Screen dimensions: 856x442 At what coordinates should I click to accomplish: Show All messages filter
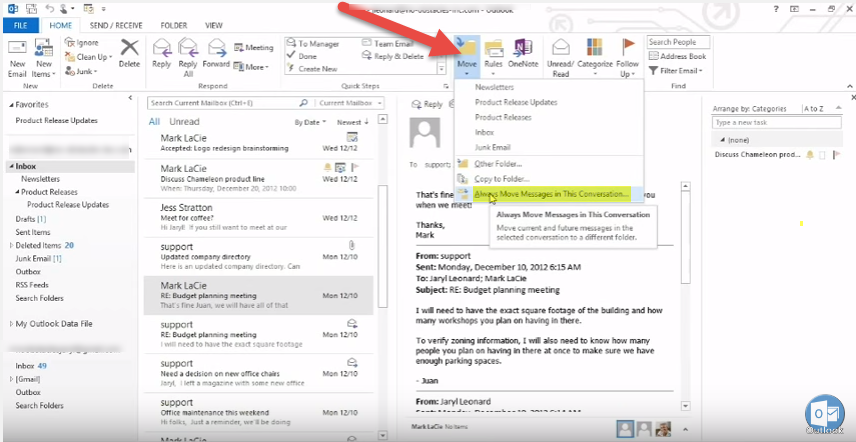(x=154, y=122)
